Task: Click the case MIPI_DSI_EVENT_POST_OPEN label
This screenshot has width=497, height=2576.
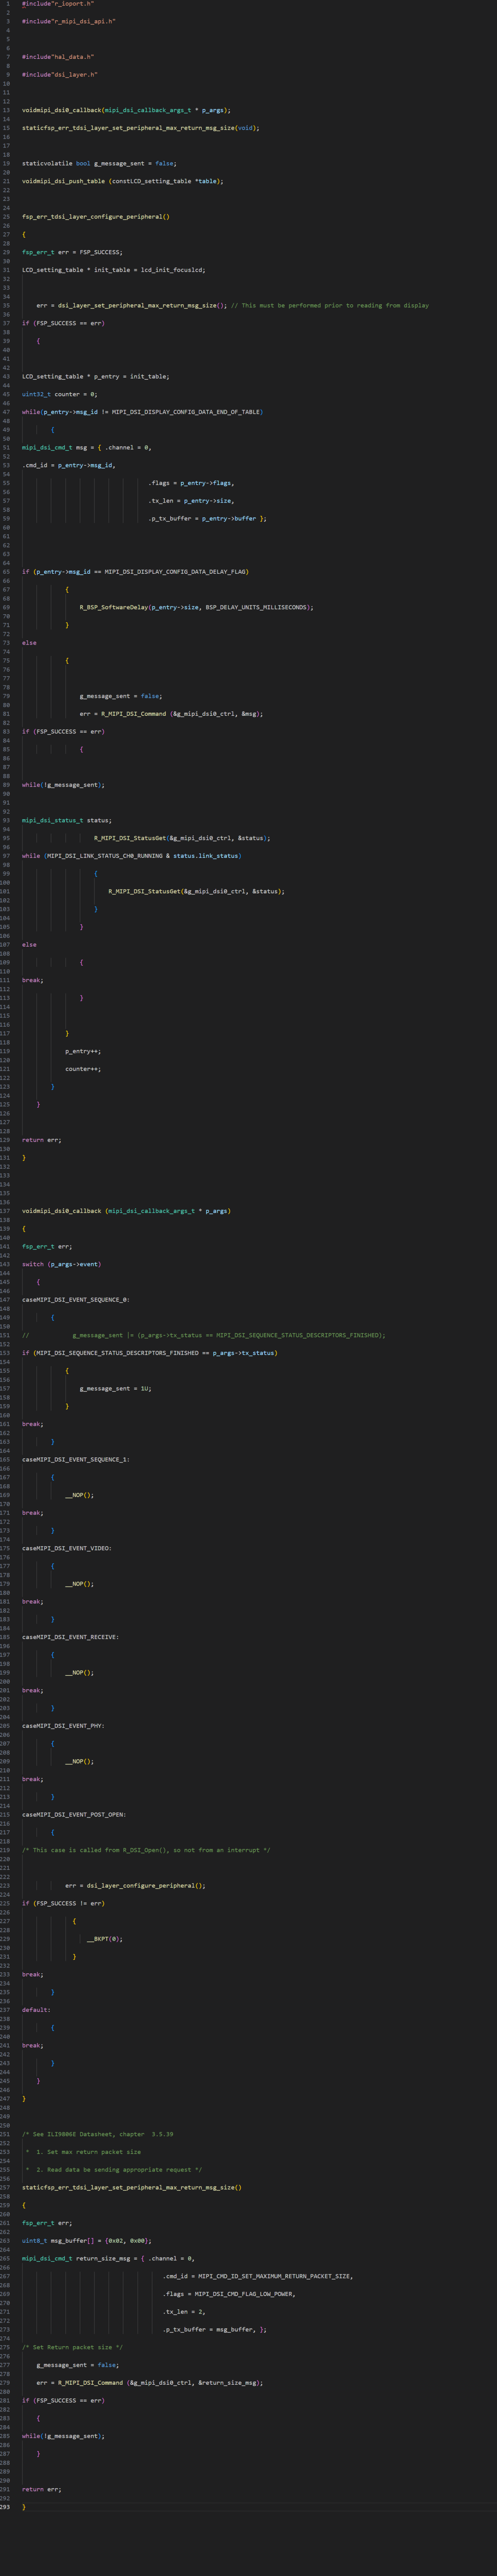Action: point(74,1814)
